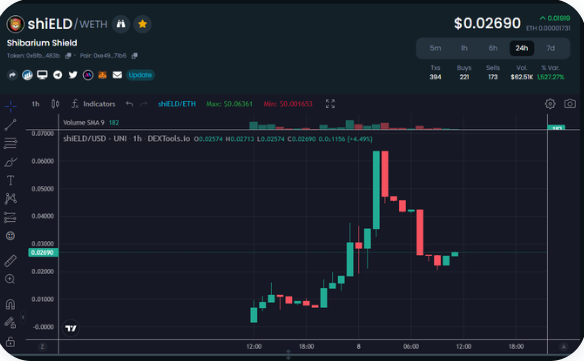Open the timezone Z button

[x=42, y=347]
